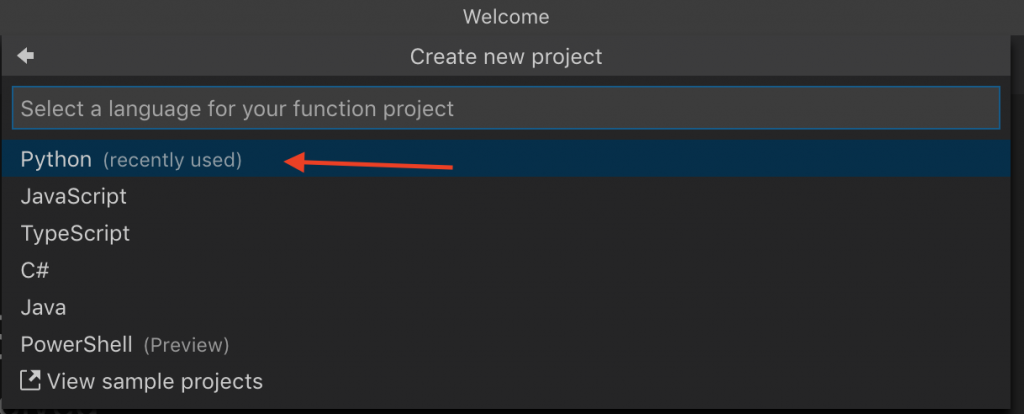This screenshot has height=414, width=1024.
Task: Click the bottom entry in the quick pick list
Action: click(x=154, y=381)
